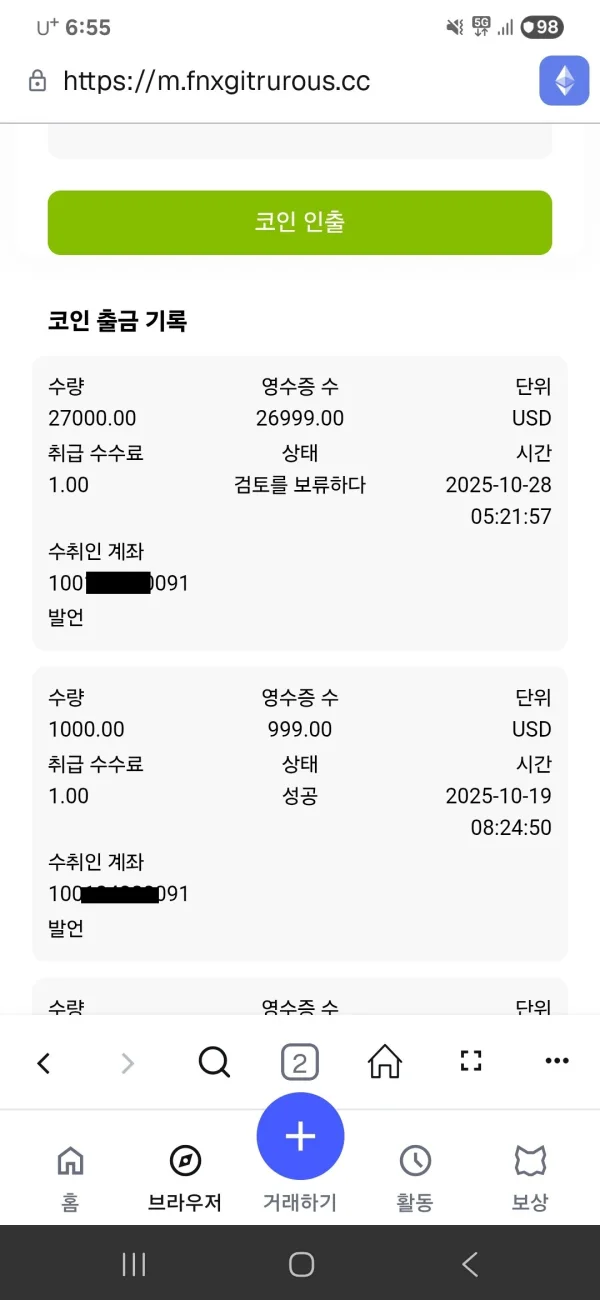
Task: Tap the lock icon beside the URL
Action: 37,81
